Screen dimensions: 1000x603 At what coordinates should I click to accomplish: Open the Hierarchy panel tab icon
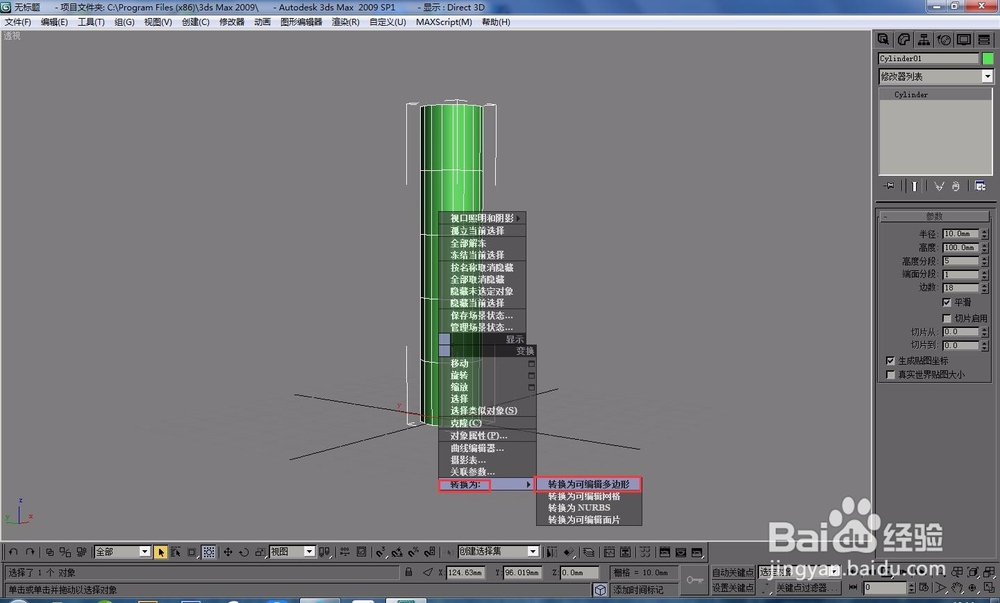[x=923, y=40]
